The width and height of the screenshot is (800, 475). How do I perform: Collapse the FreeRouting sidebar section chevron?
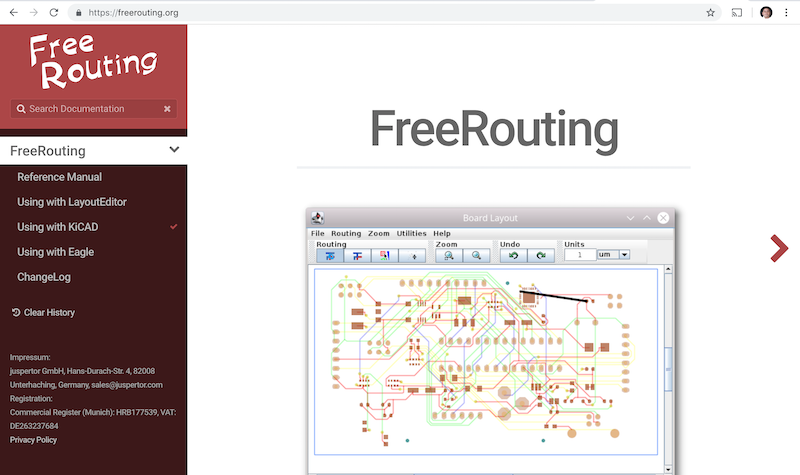pos(174,150)
